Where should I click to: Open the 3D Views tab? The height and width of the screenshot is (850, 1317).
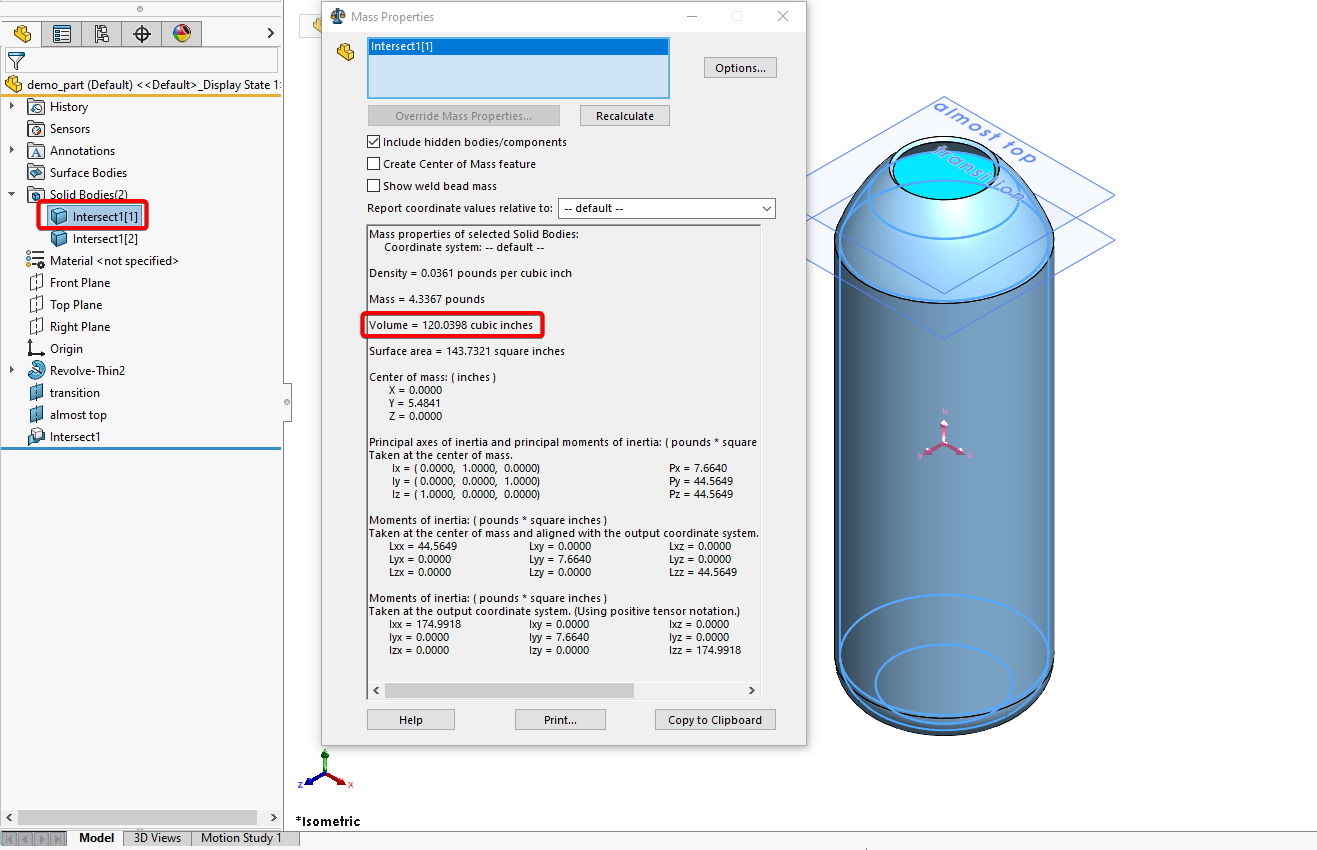click(158, 838)
